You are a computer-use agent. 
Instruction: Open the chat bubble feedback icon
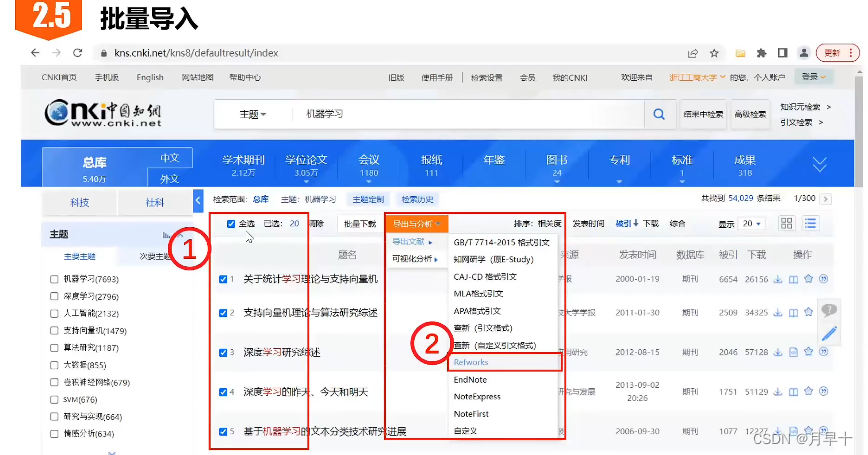click(829, 310)
